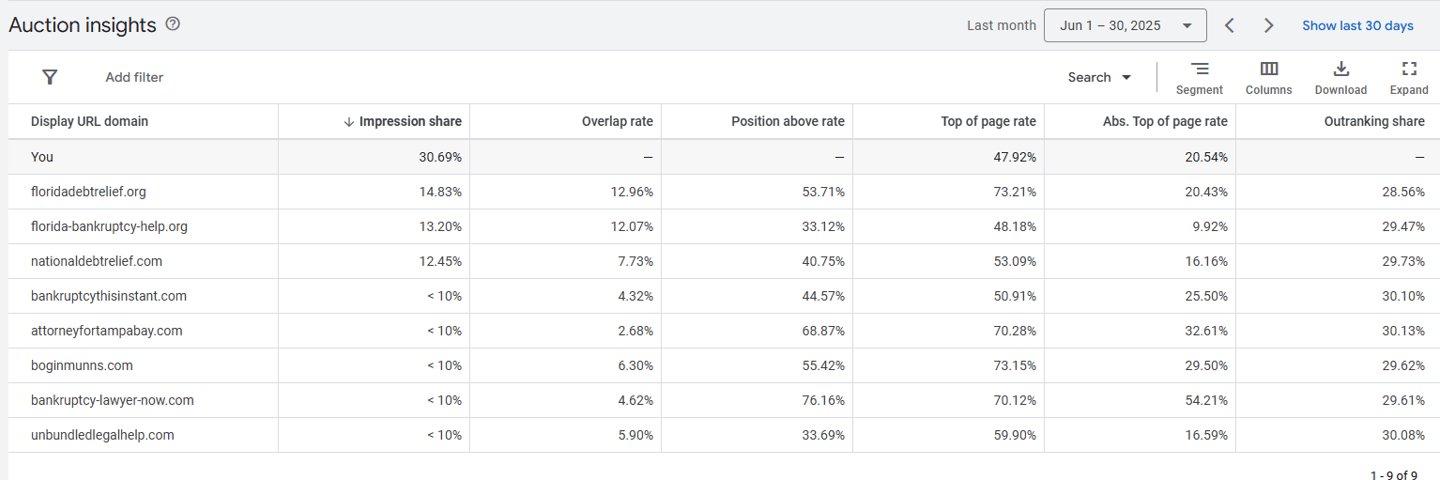Image resolution: width=1440 pixels, height=480 pixels.
Task: Go to the next date range
Action: [x=1268, y=26]
